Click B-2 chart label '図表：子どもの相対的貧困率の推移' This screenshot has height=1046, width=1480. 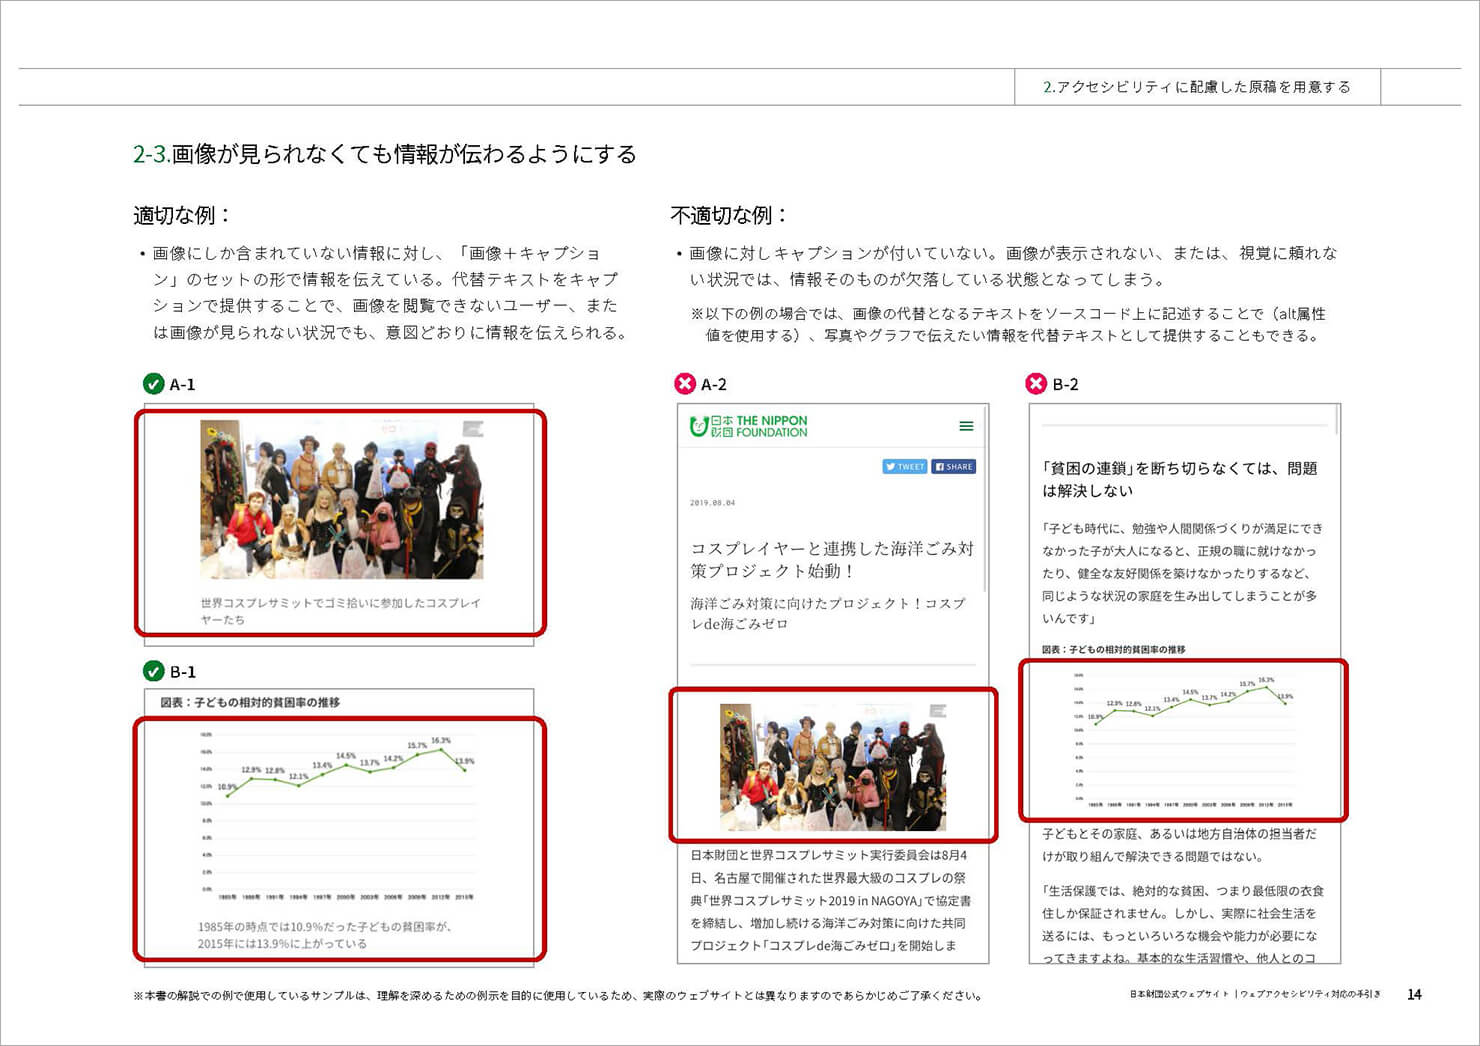[1113, 649]
